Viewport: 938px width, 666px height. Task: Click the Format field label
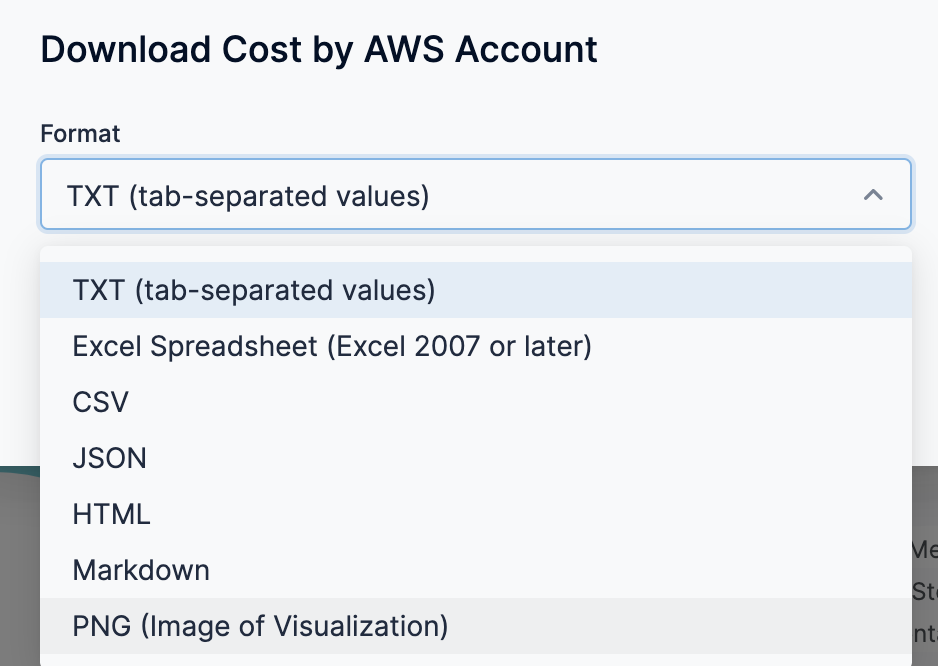coord(80,133)
